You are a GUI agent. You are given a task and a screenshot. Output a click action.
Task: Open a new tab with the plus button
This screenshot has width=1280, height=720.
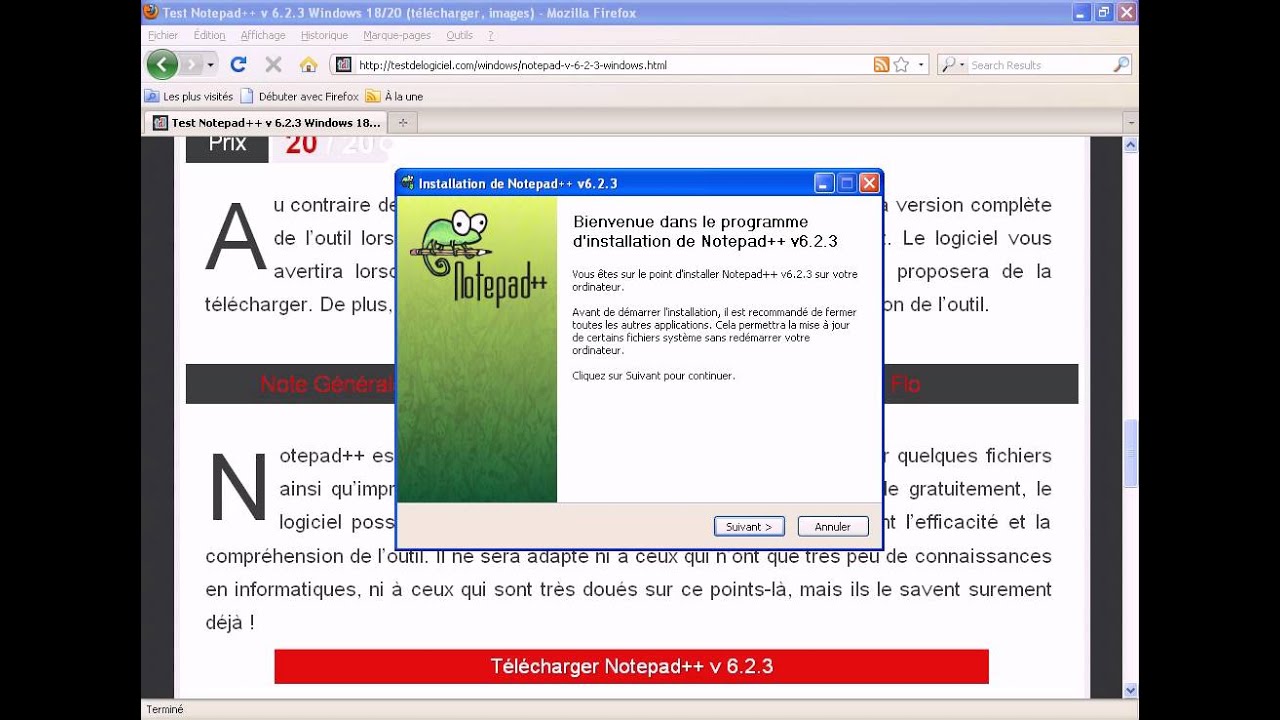pyautogui.click(x=403, y=122)
